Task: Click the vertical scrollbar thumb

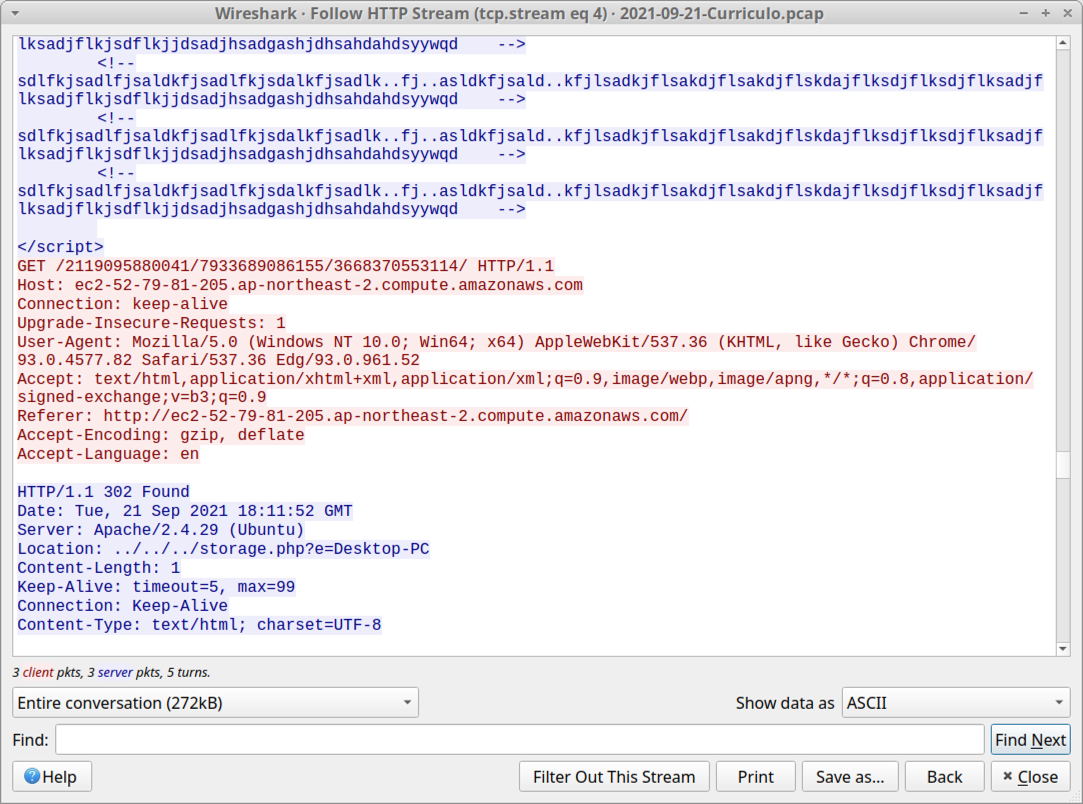Action: point(1063,464)
